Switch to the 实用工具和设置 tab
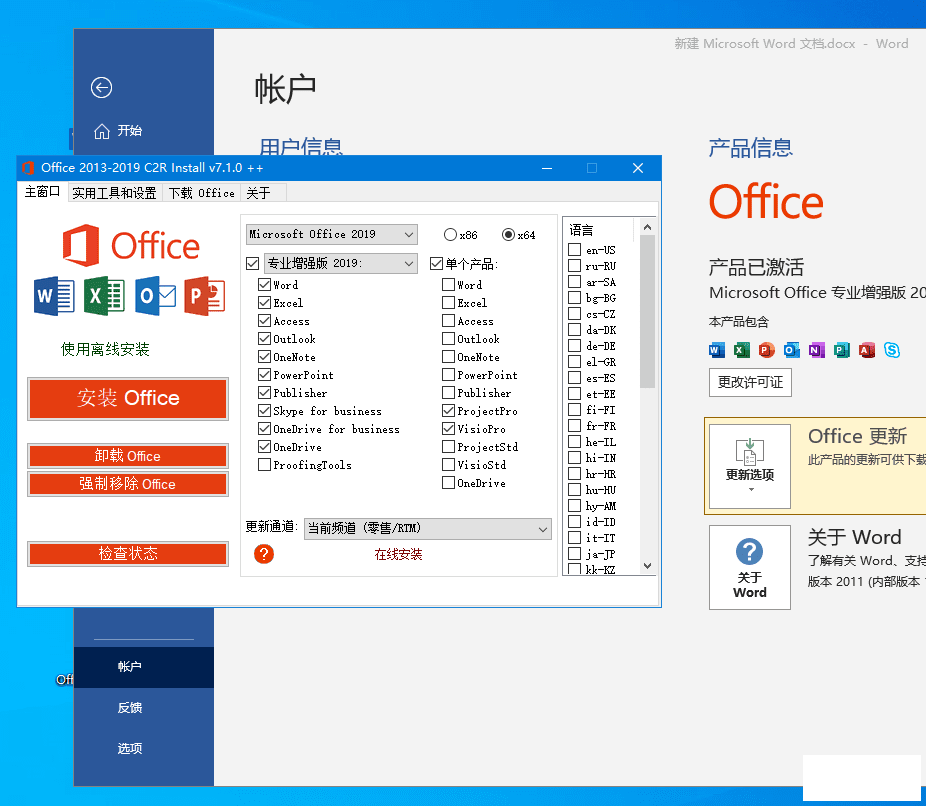This screenshot has width=926, height=806. click(x=114, y=193)
